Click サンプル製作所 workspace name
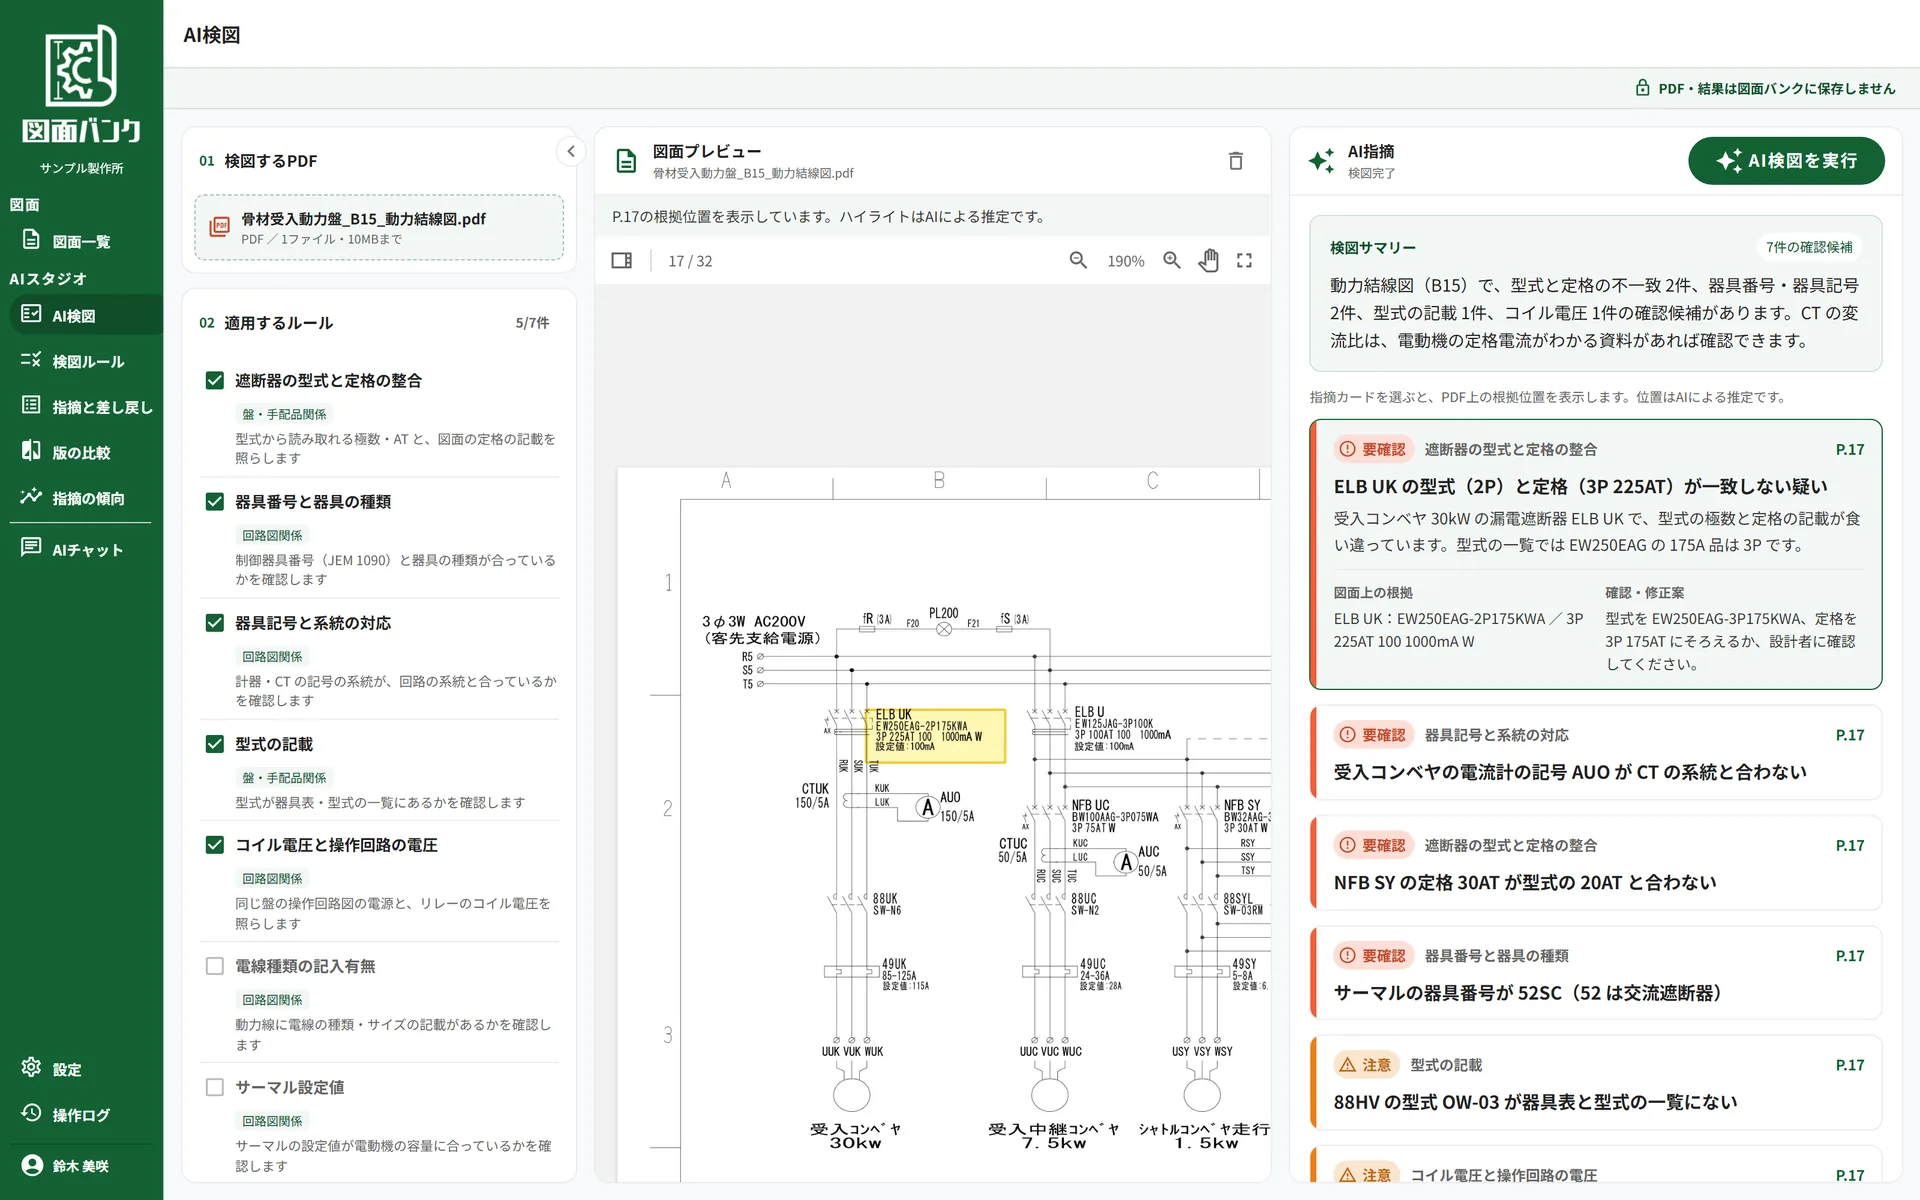 click(81, 168)
